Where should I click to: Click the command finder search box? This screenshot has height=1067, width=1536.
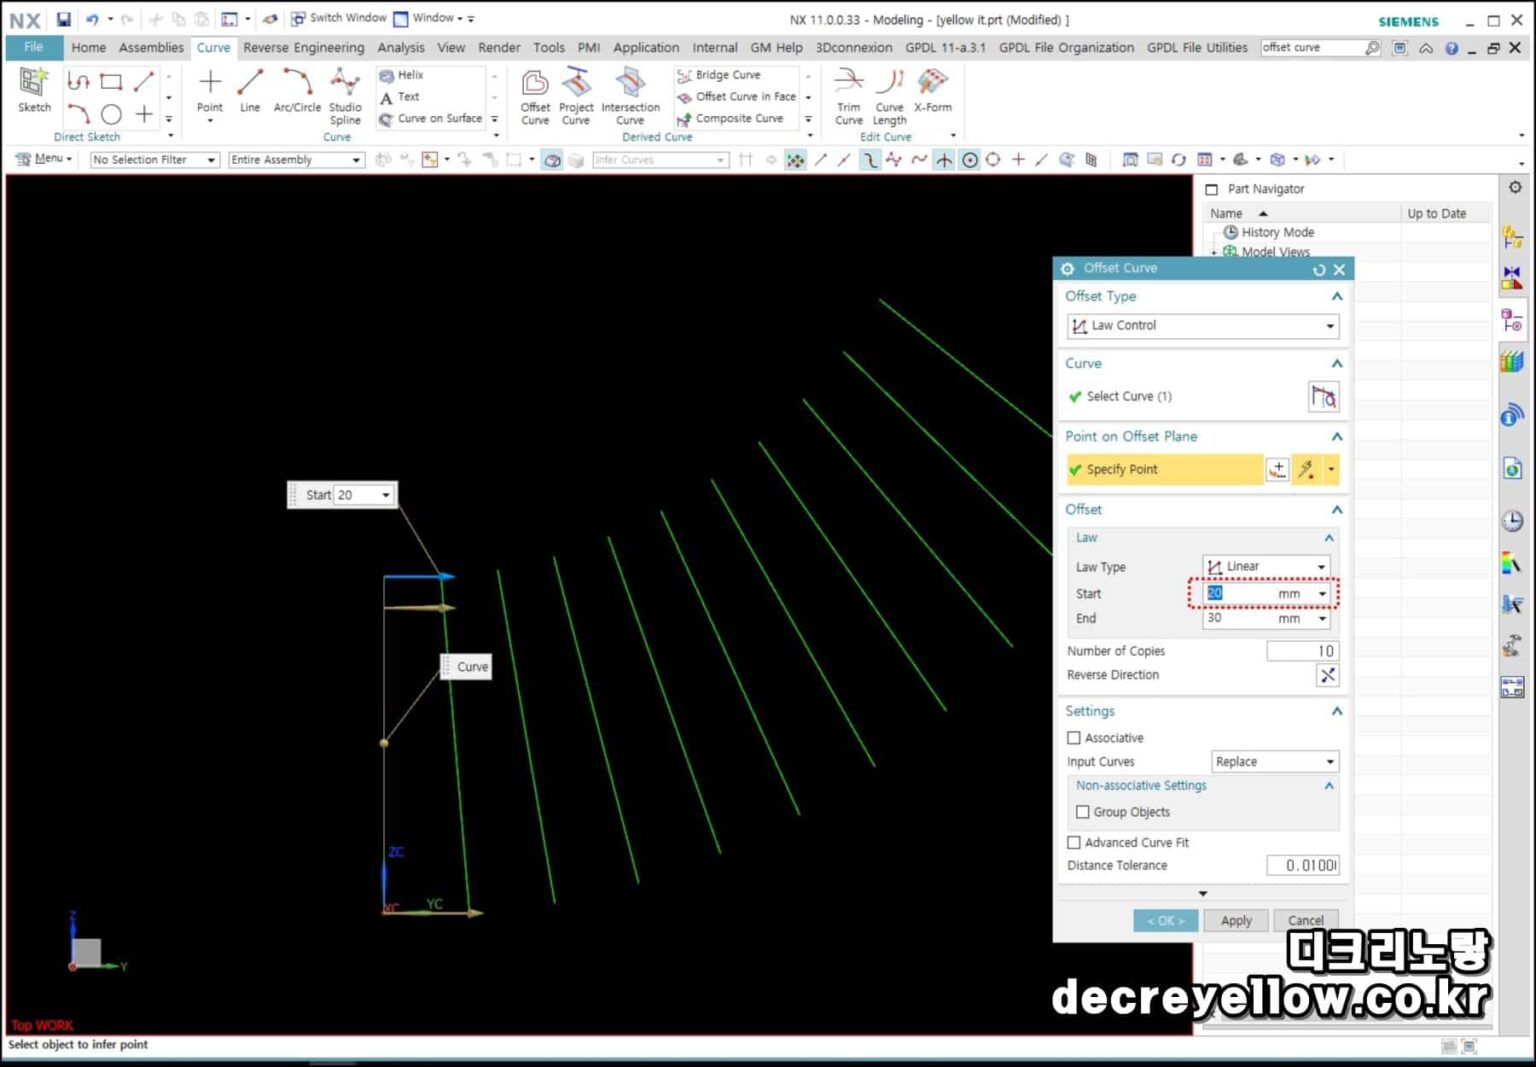point(1312,47)
